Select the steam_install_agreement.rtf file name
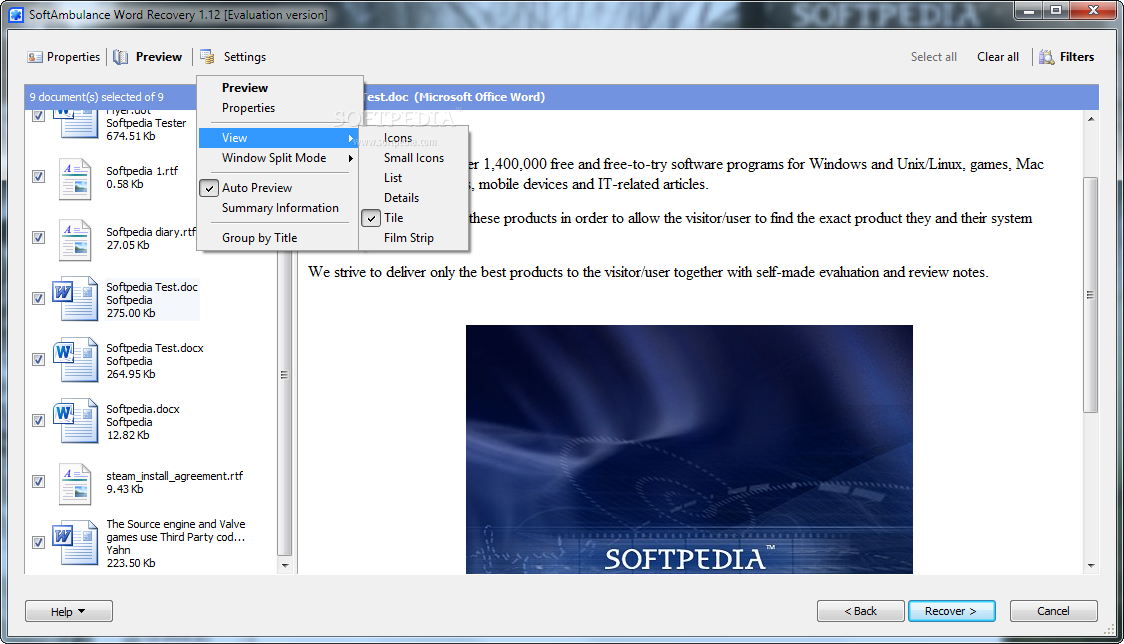 (174, 475)
